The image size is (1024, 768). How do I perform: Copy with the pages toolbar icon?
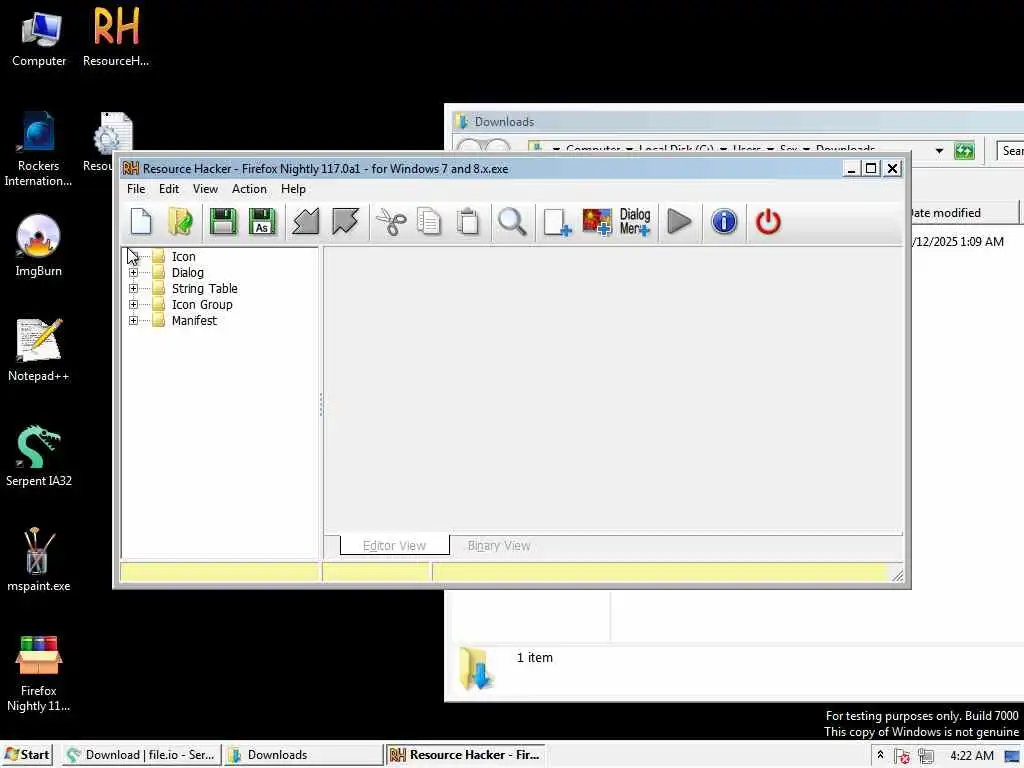click(429, 222)
